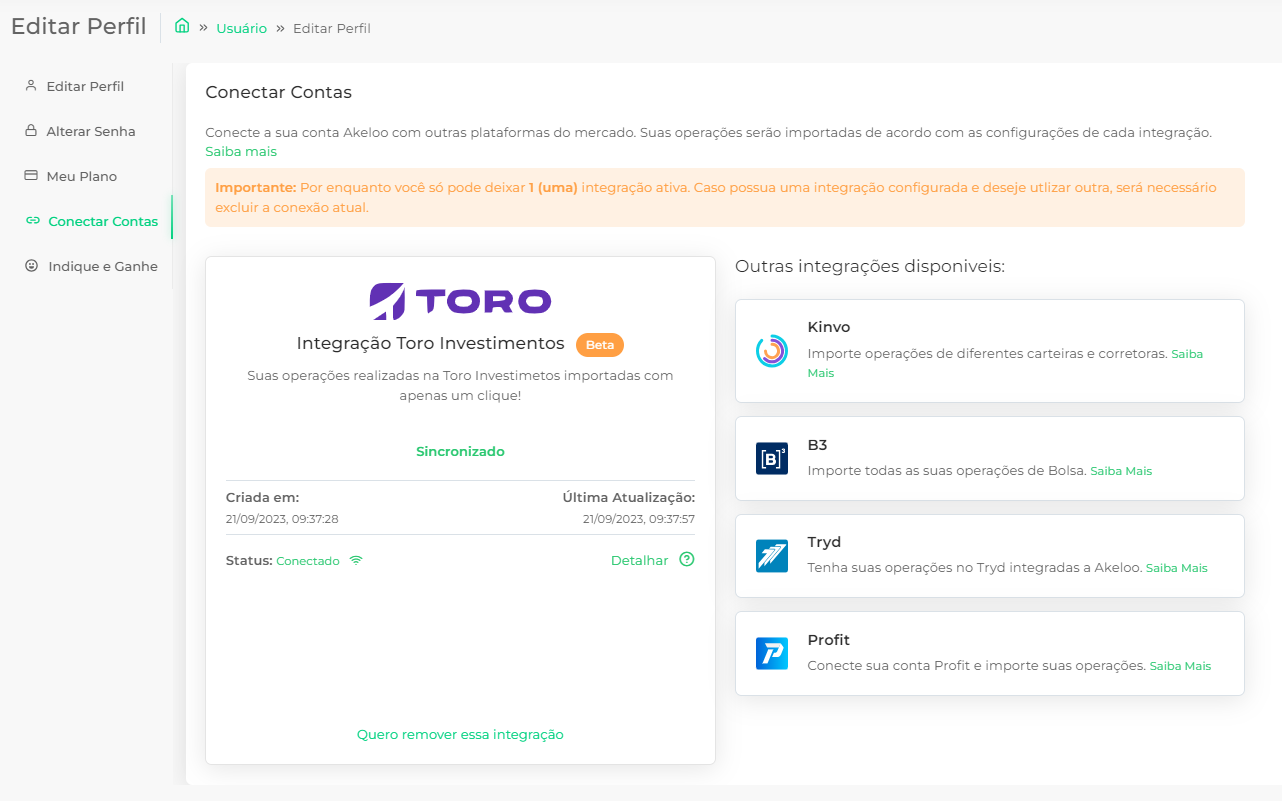
Task: Click the Usuário breadcrumb link
Action: tap(242, 28)
